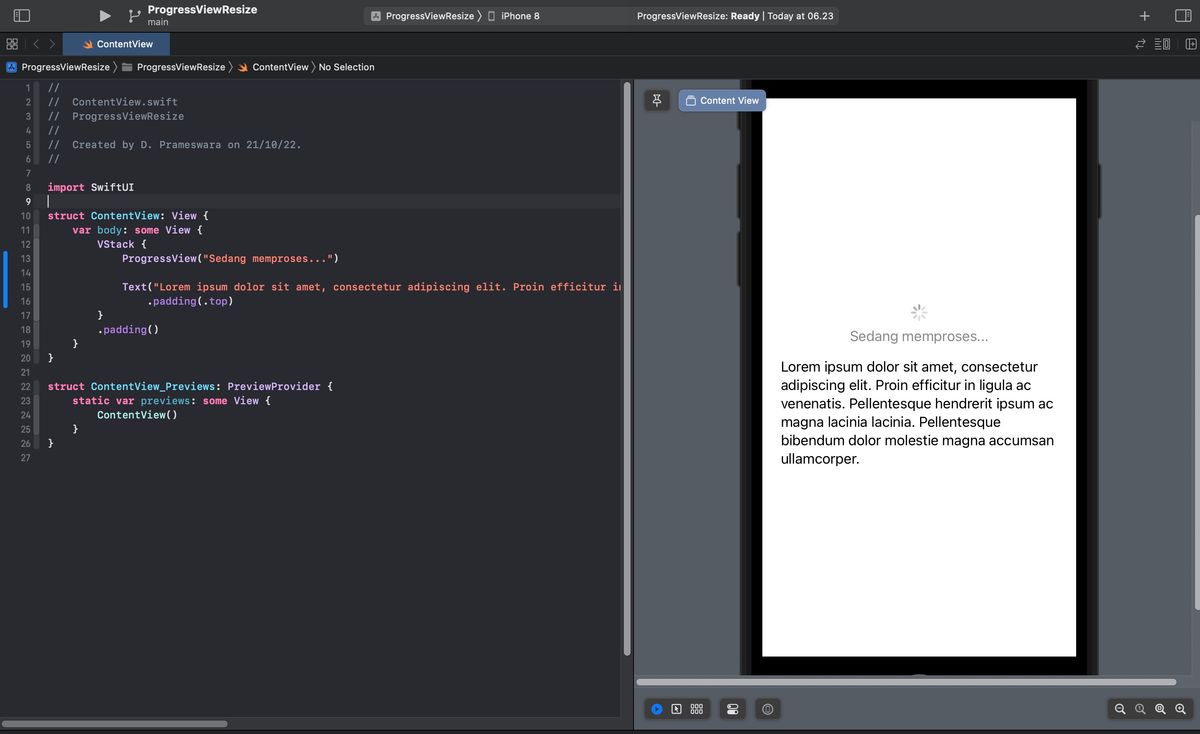The image size is (1200, 734).
Task: Go forward in editor history
Action: coord(52,44)
